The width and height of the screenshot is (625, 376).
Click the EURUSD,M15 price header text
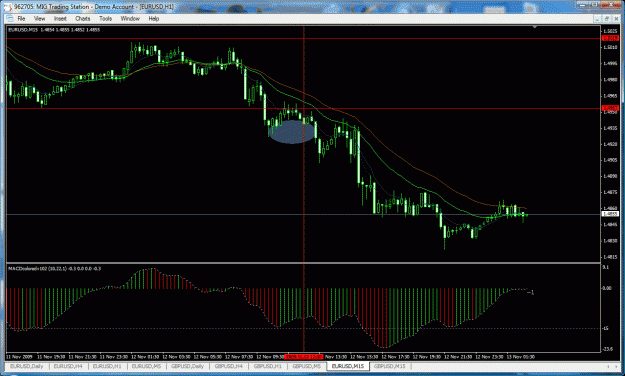point(54,30)
